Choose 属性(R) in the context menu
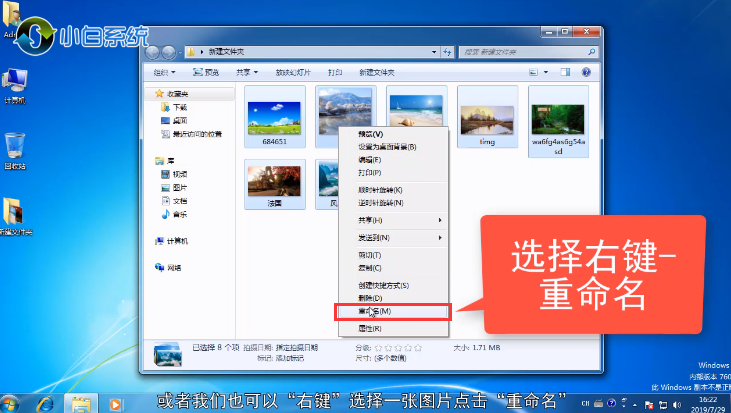The height and width of the screenshot is (413, 731). pyautogui.click(x=393, y=329)
